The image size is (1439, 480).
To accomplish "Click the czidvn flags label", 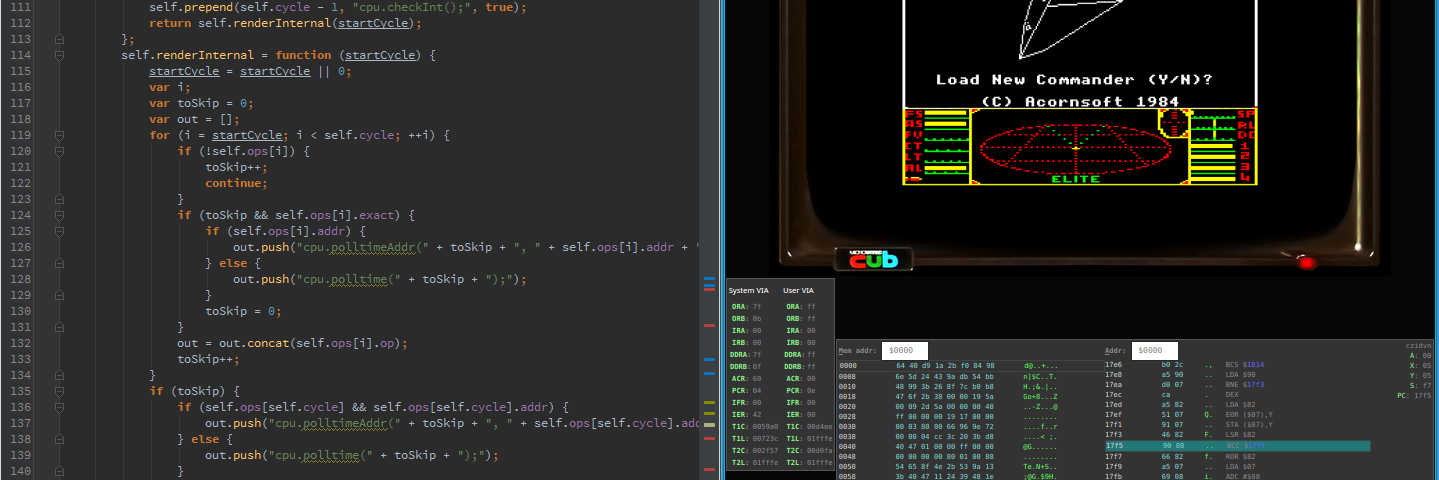I will coord(1418,345).
